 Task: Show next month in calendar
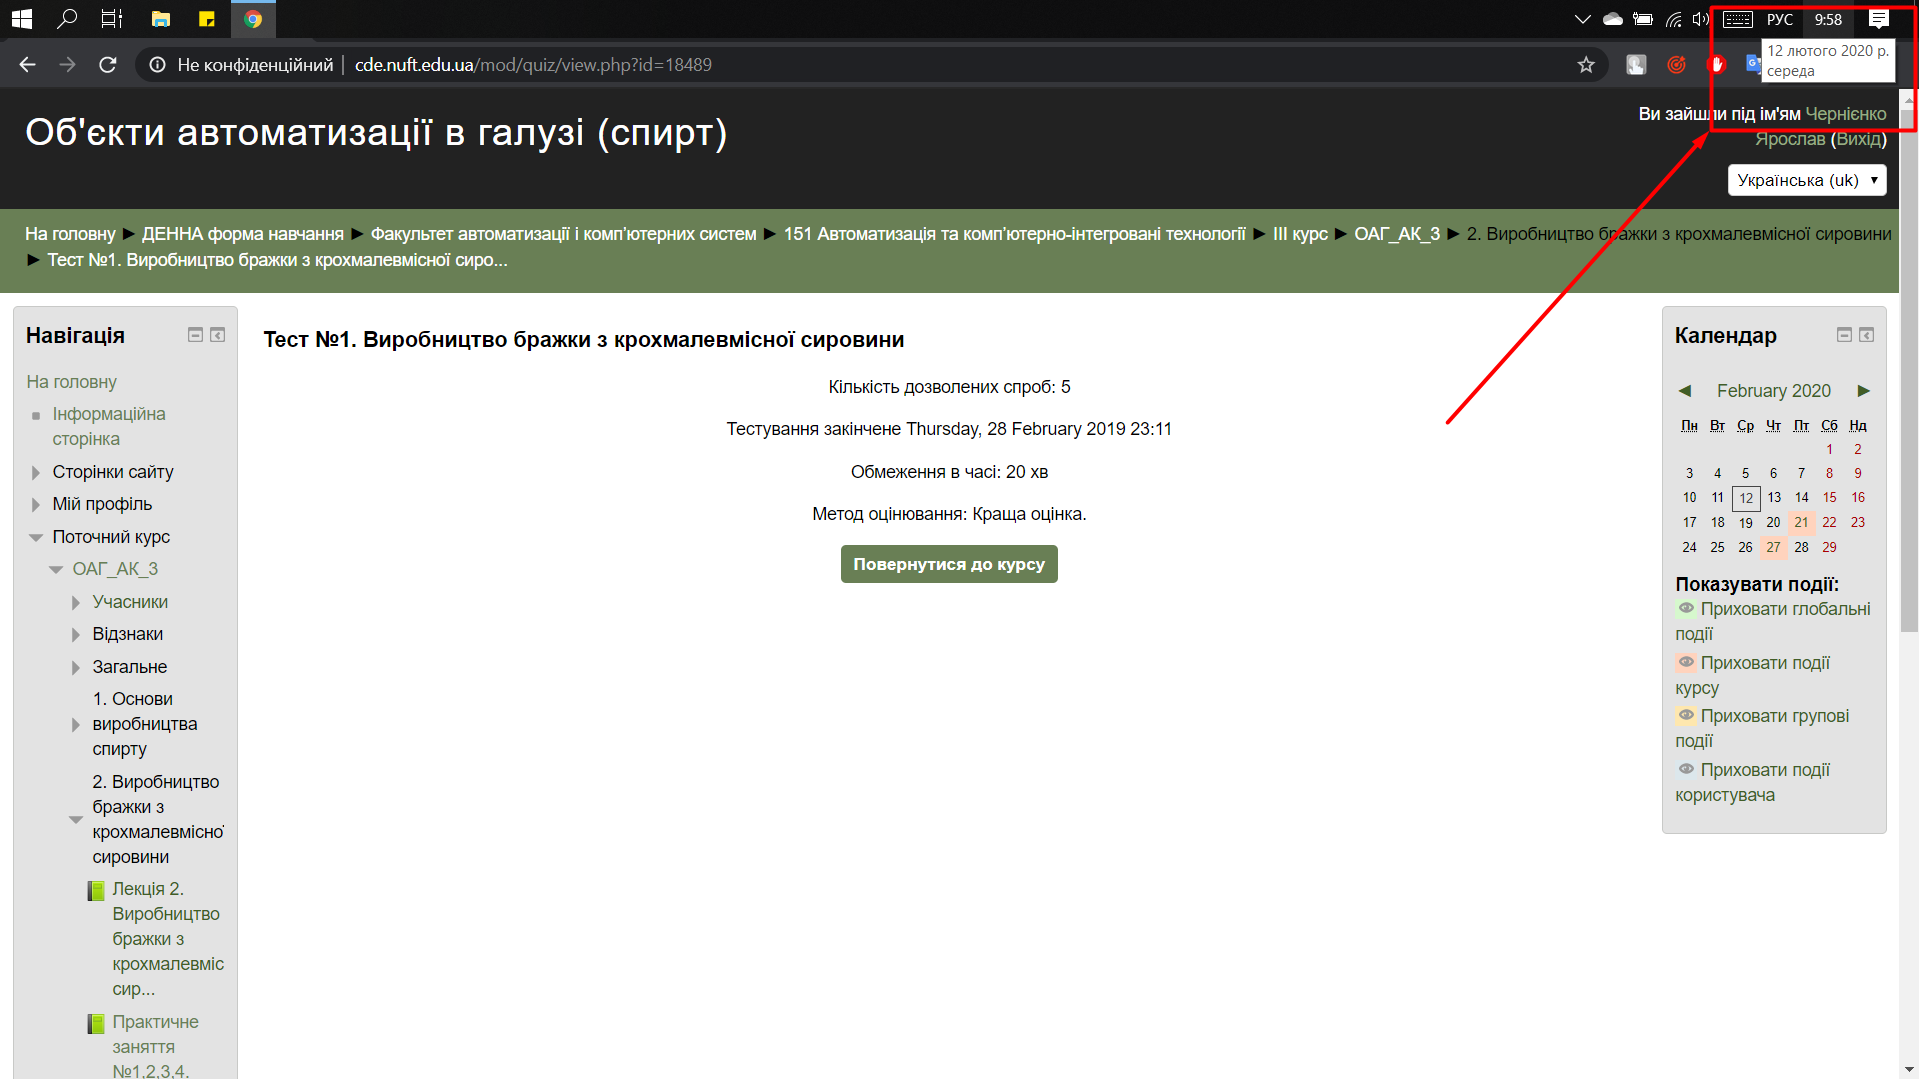point(1864,391)
